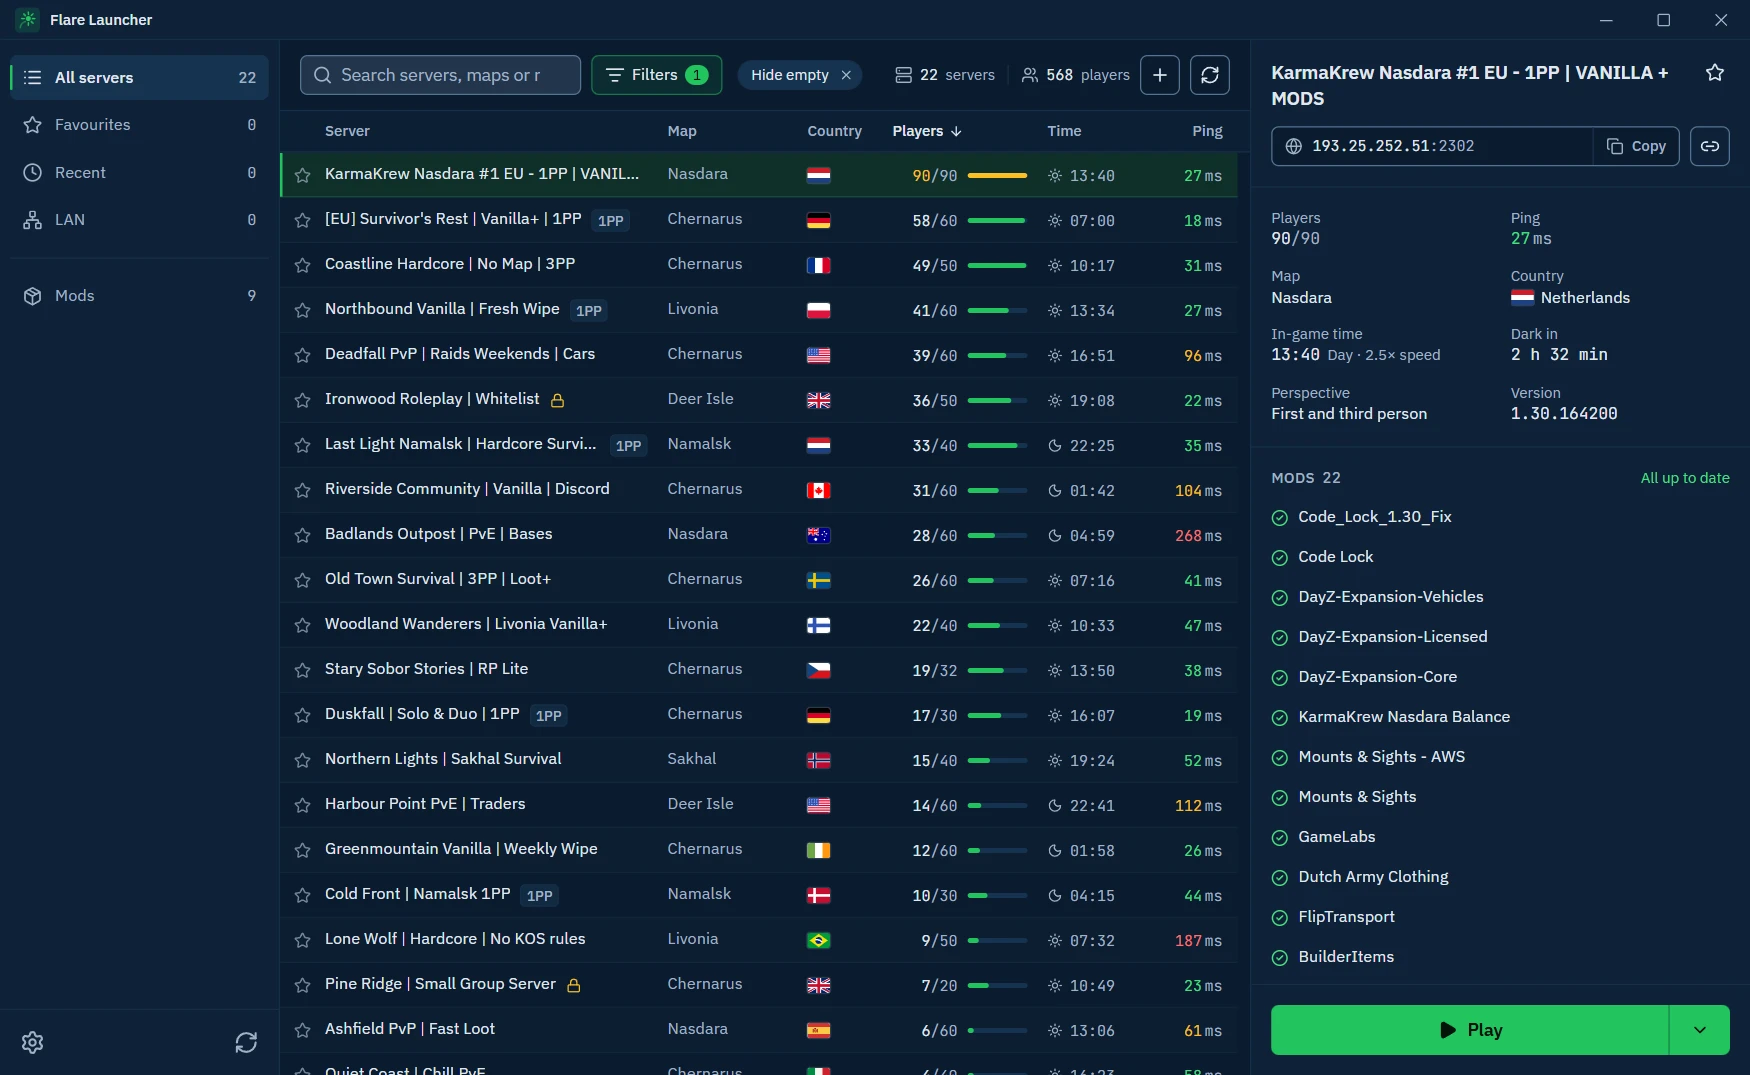Screen dimensions: 1750x1075
Task: Click the padlock icon on Pine Ridge
Action: [x=574, y=985]
